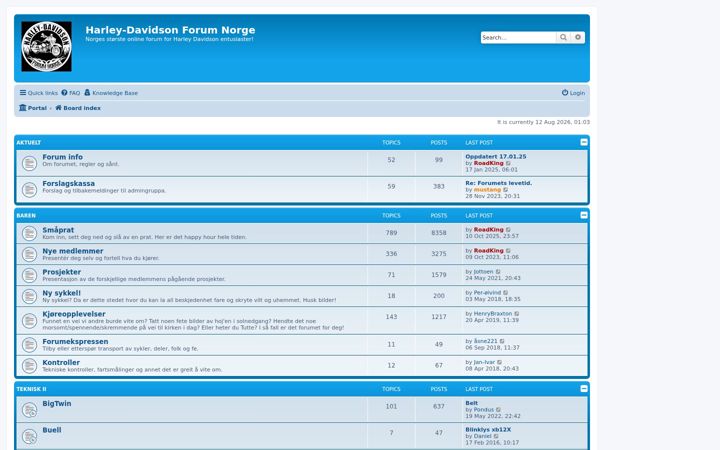Open last post titled 'Belt'

472,403
